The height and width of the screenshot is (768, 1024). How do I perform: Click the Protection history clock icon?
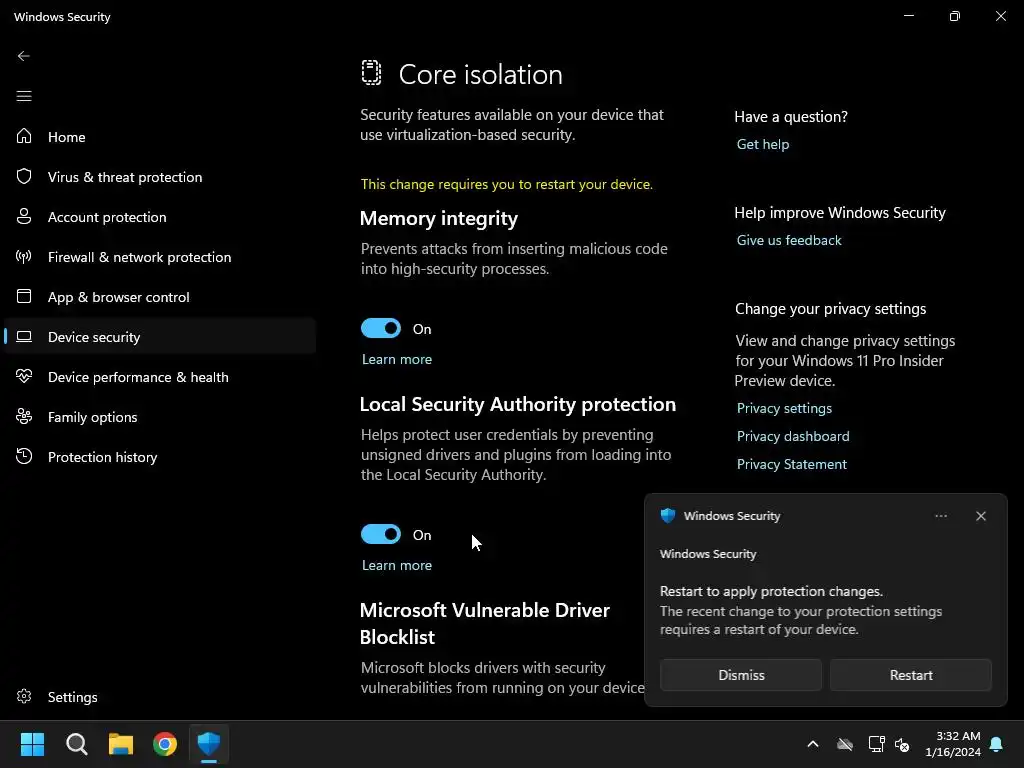click(x=24, y=456)
